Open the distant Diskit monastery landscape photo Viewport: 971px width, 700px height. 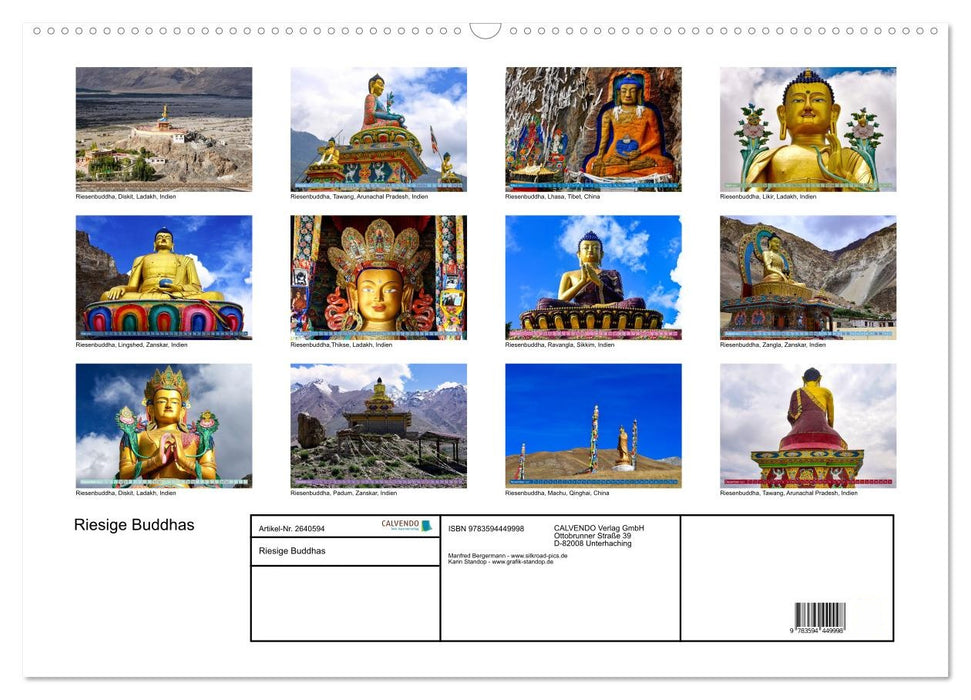(x=164, y=129)
